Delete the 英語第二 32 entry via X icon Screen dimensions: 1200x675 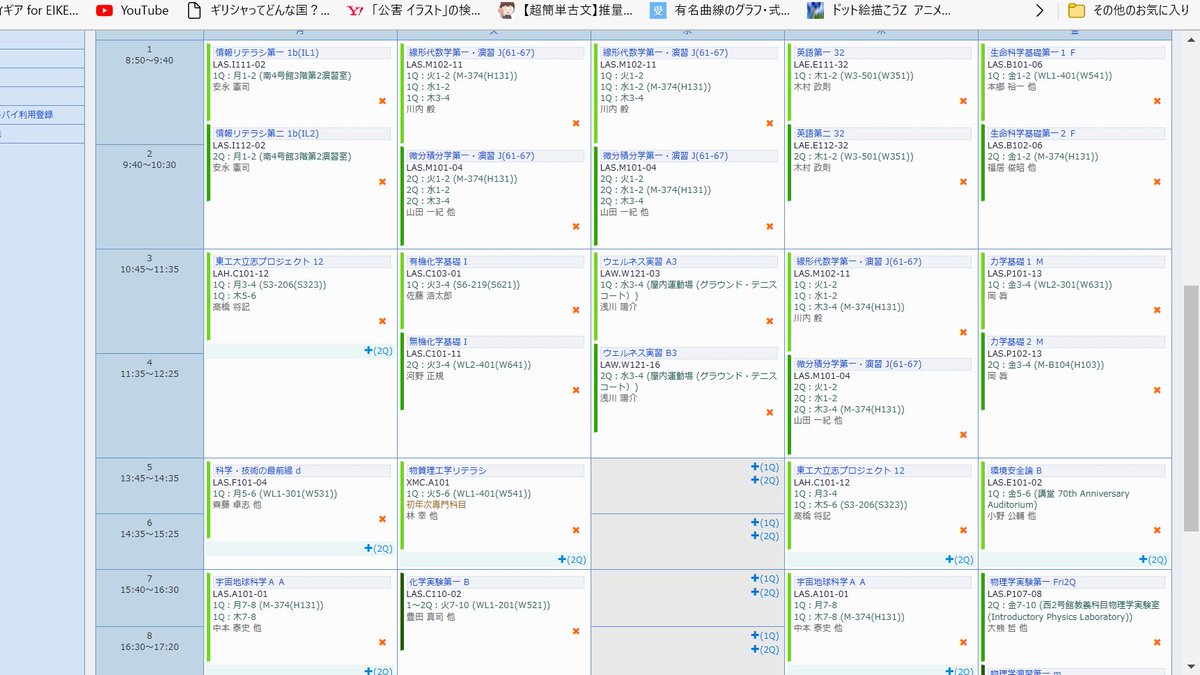[963, 182]
